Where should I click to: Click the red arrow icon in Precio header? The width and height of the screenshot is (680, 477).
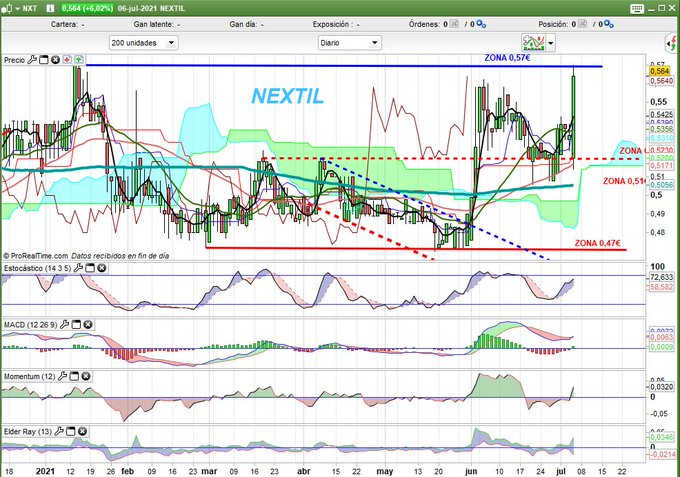click(x=67, y=60)
